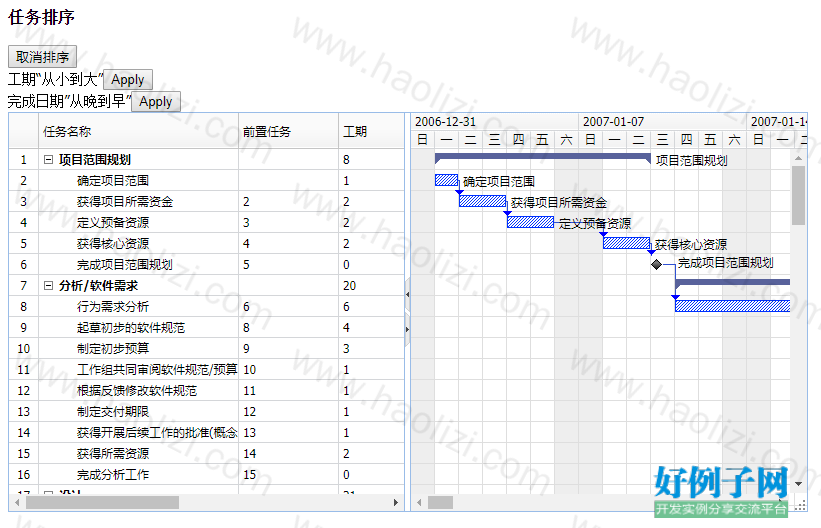Select the 确定项目范围 task row

[206, 181]
